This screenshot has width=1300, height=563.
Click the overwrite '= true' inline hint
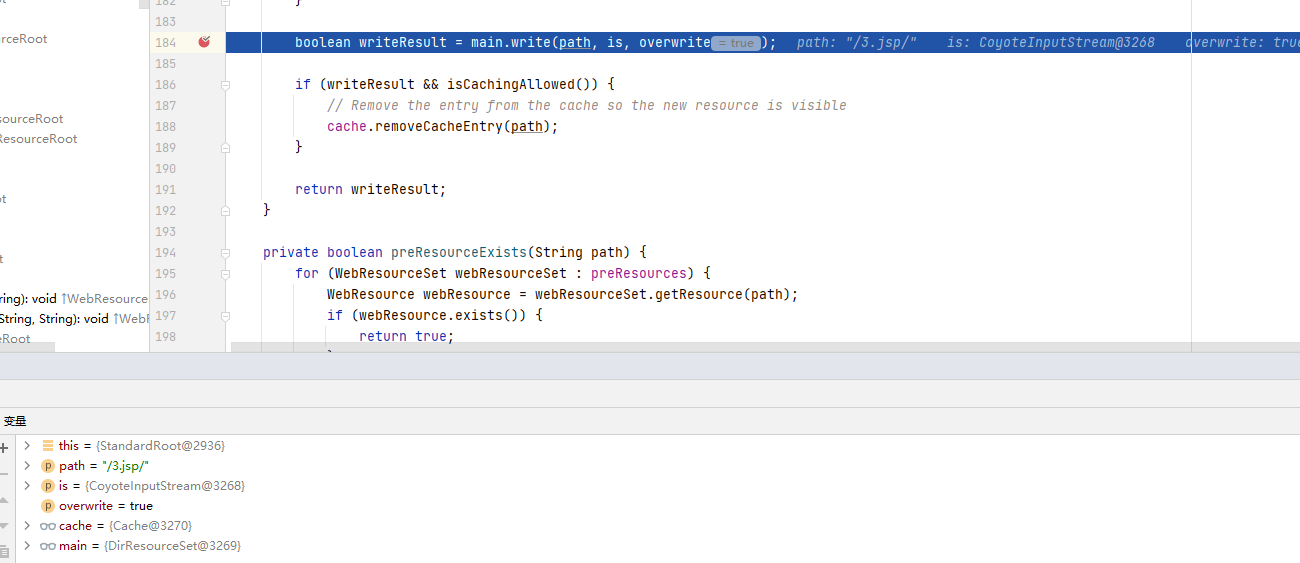click(735, 43)
